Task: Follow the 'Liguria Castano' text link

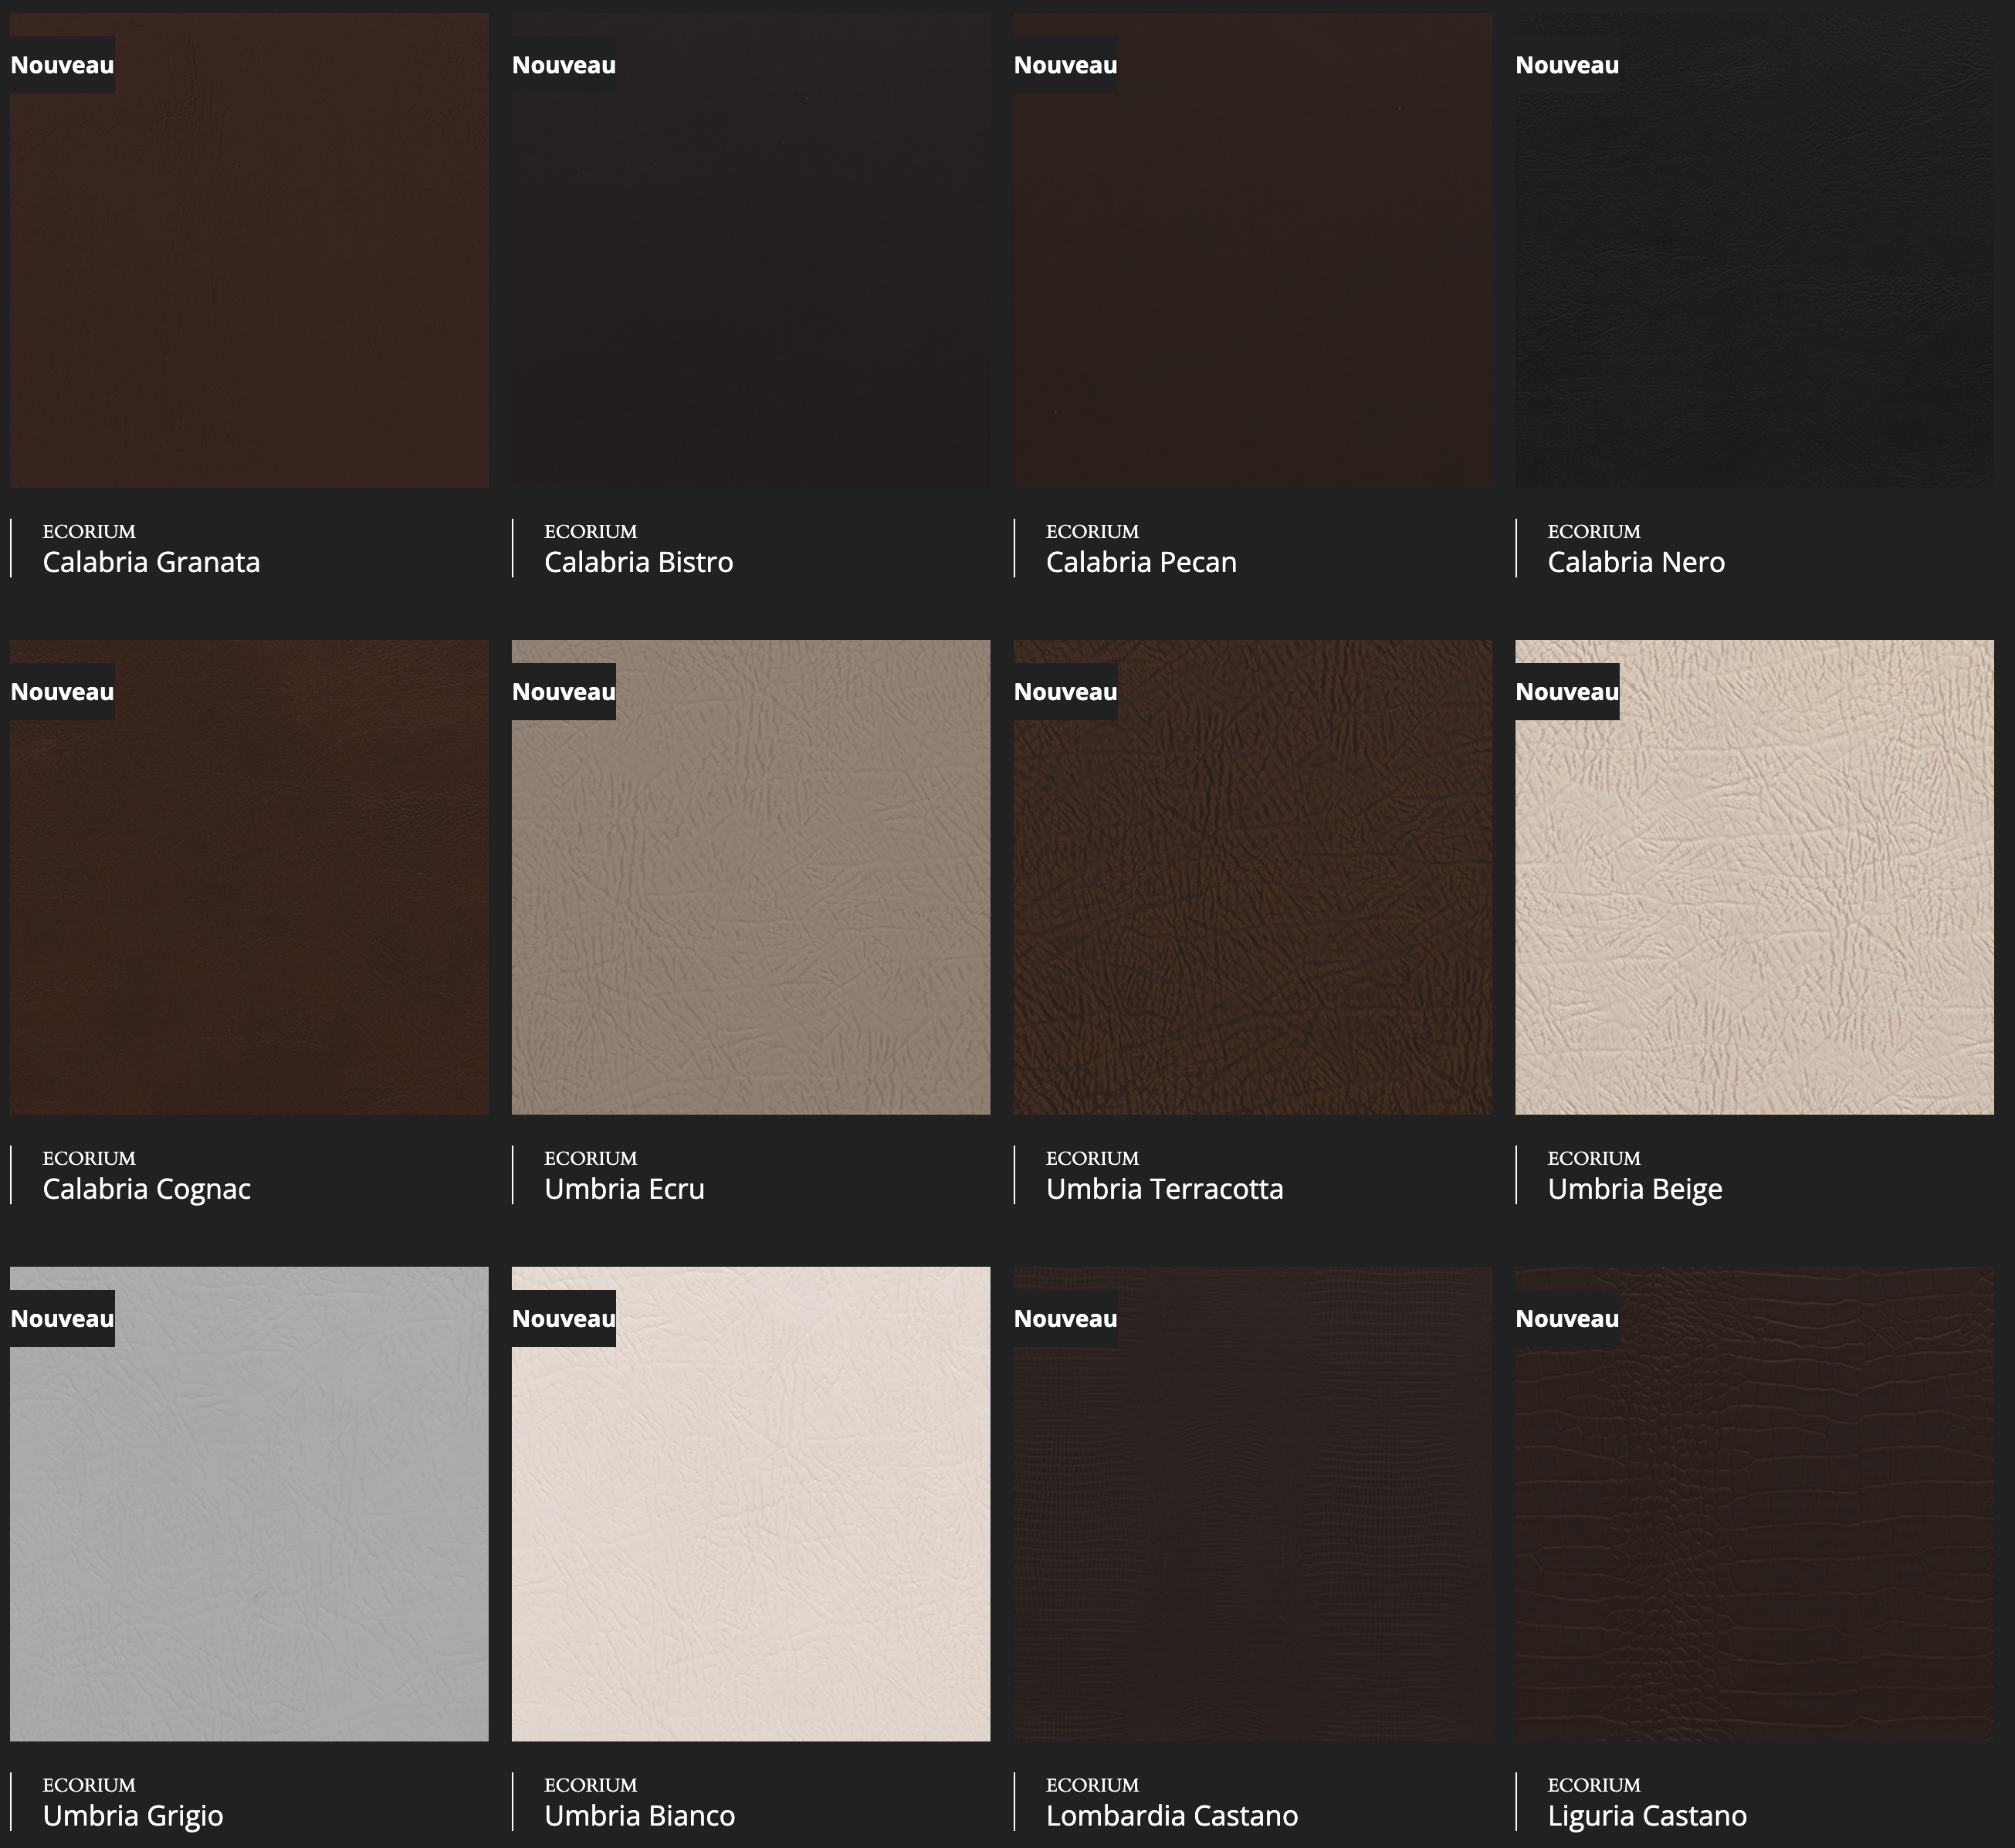Action: coord(1647,1815)
